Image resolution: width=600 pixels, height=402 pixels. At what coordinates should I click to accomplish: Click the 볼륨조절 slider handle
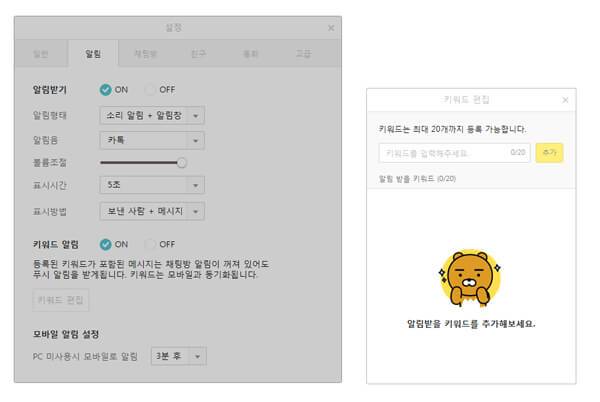[182, 163]
